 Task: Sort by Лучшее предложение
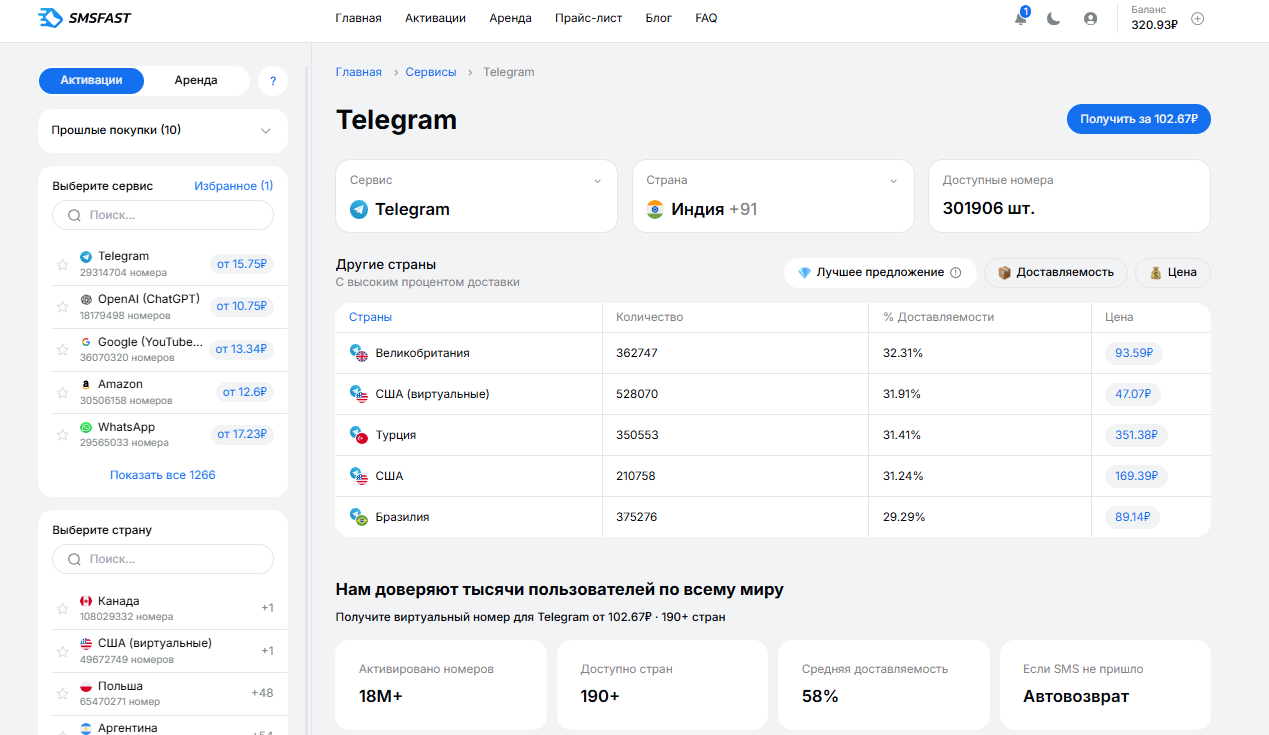point(880,272)
